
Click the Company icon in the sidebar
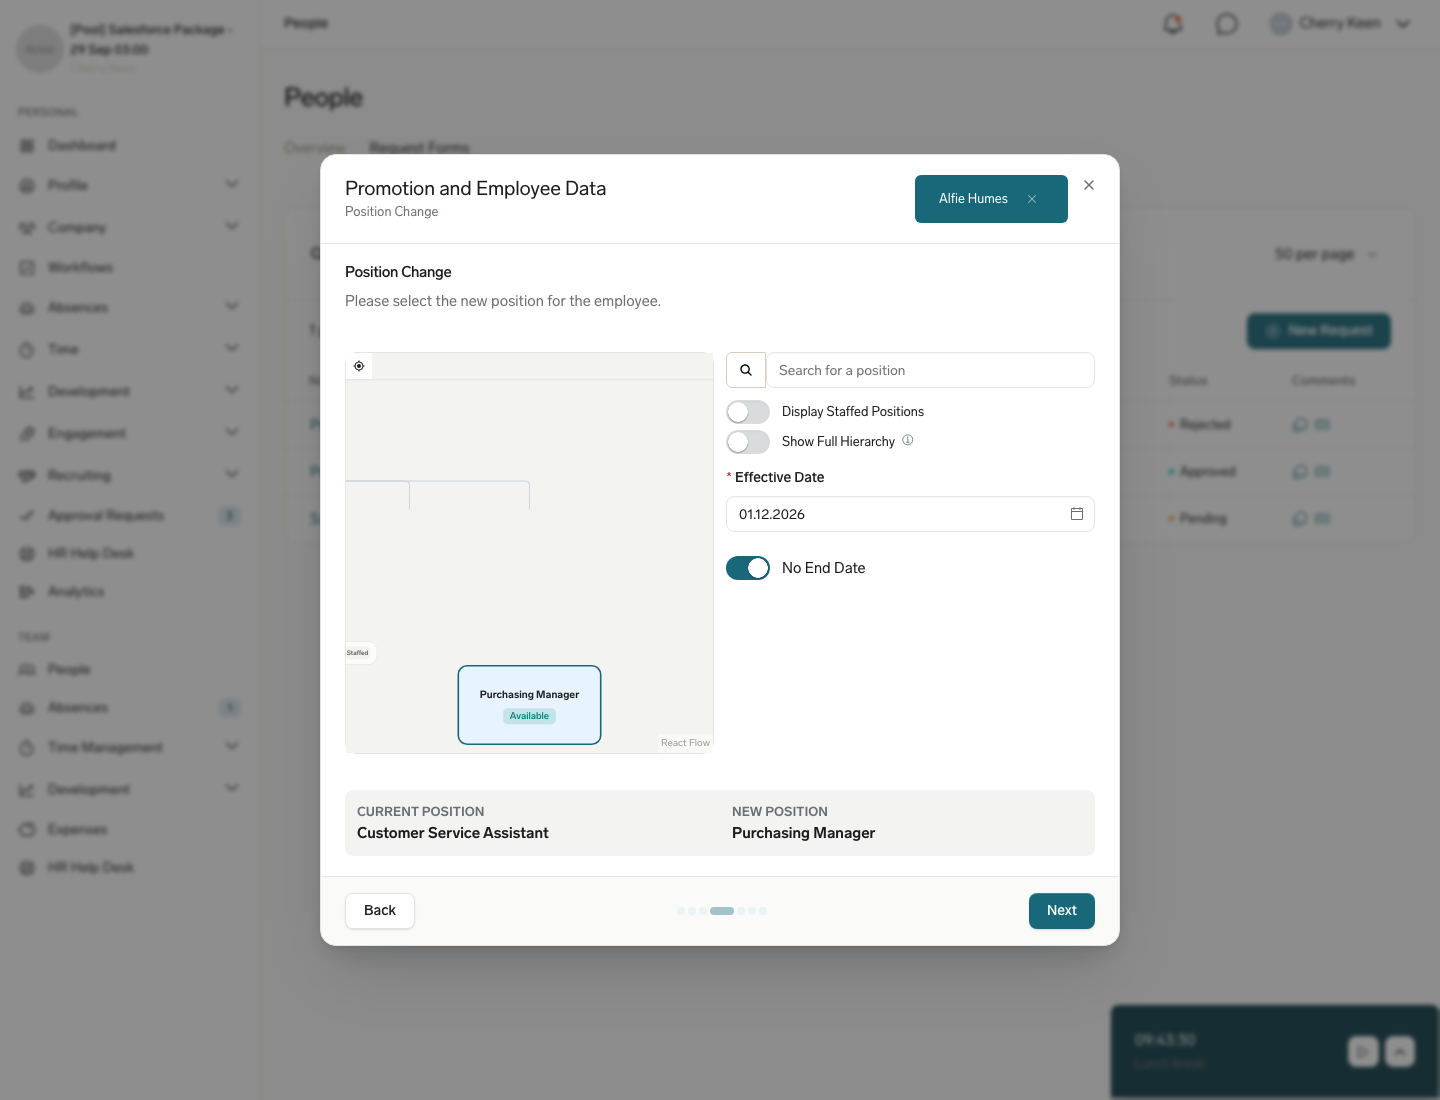[x=27, y=228]
